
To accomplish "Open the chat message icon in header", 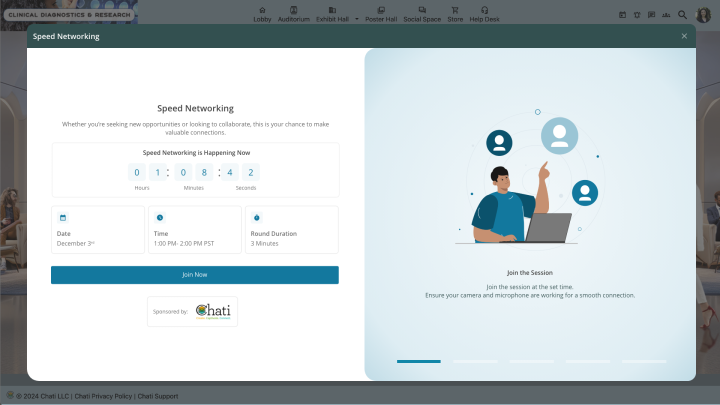I will (651, 15).
